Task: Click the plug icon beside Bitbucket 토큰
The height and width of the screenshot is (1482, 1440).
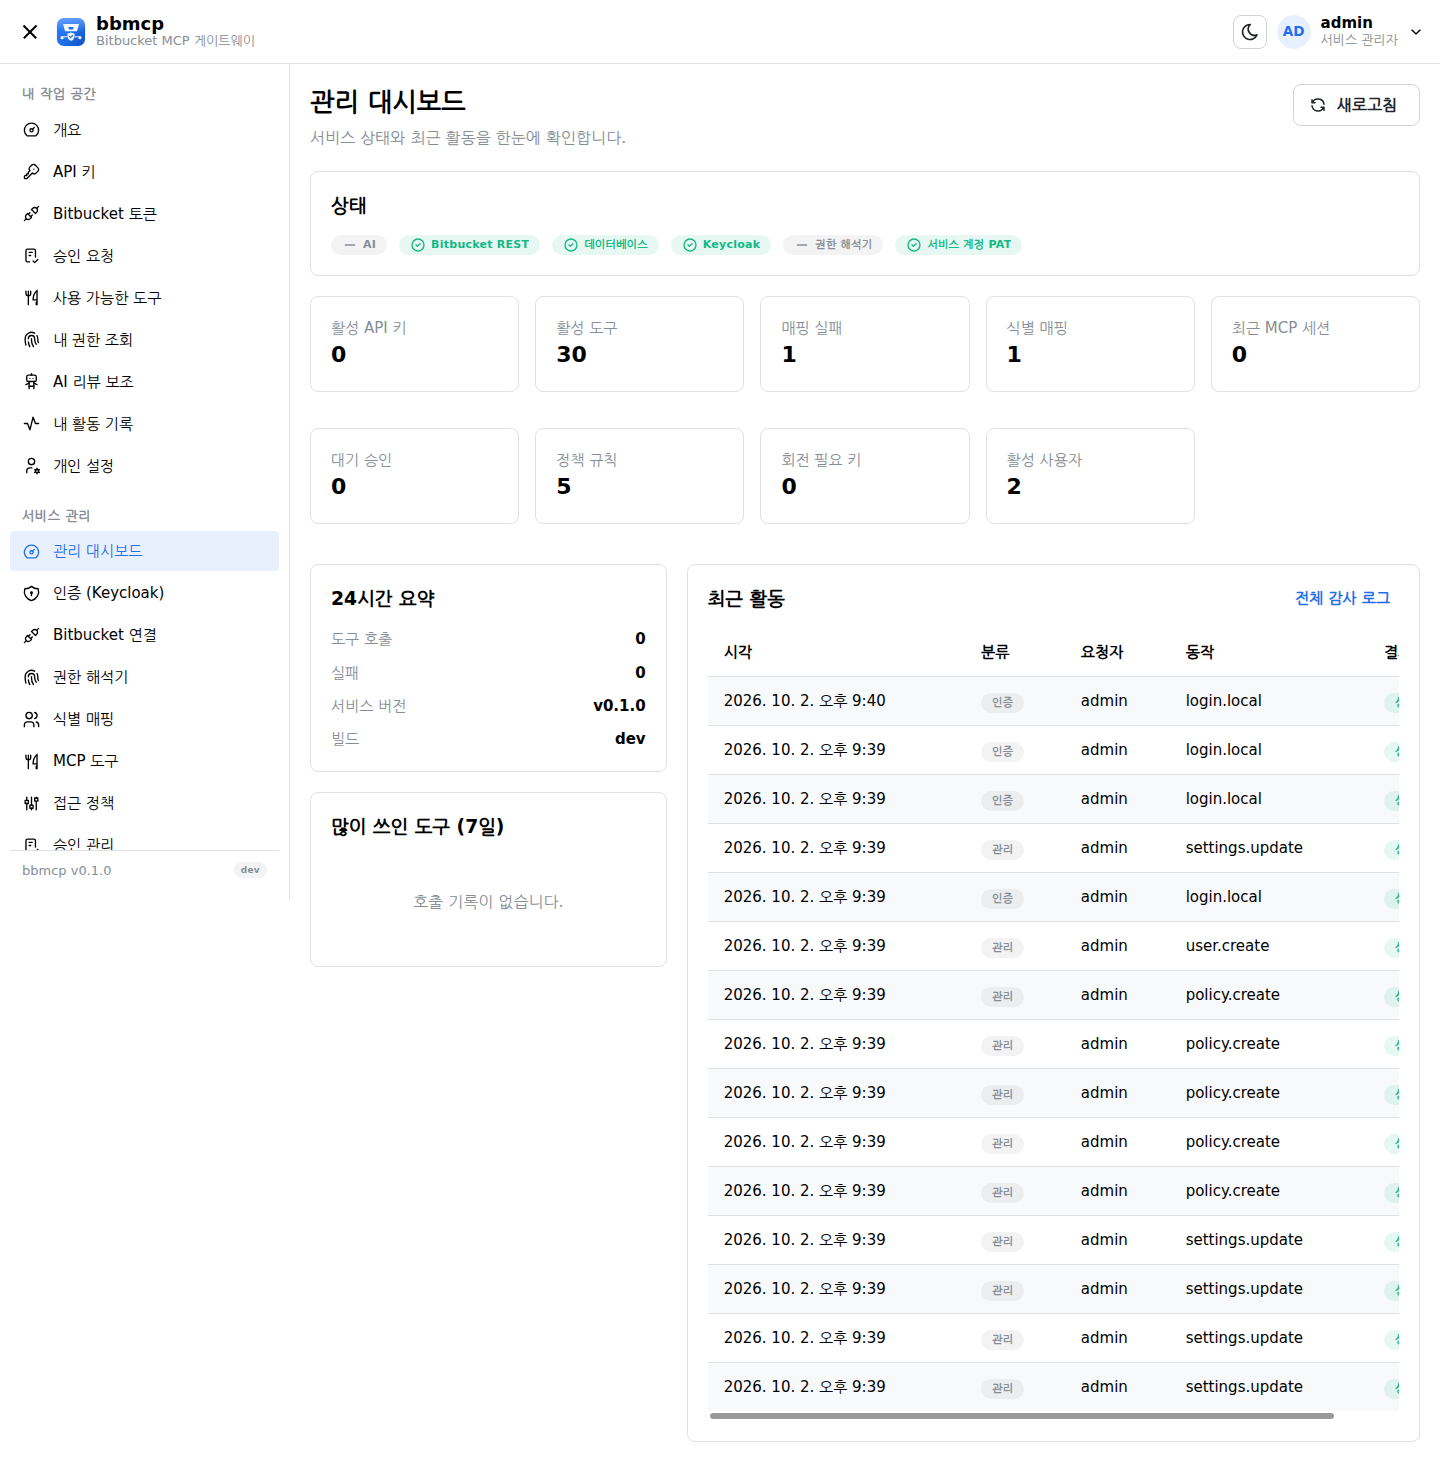Action: [x=32, y=214]
